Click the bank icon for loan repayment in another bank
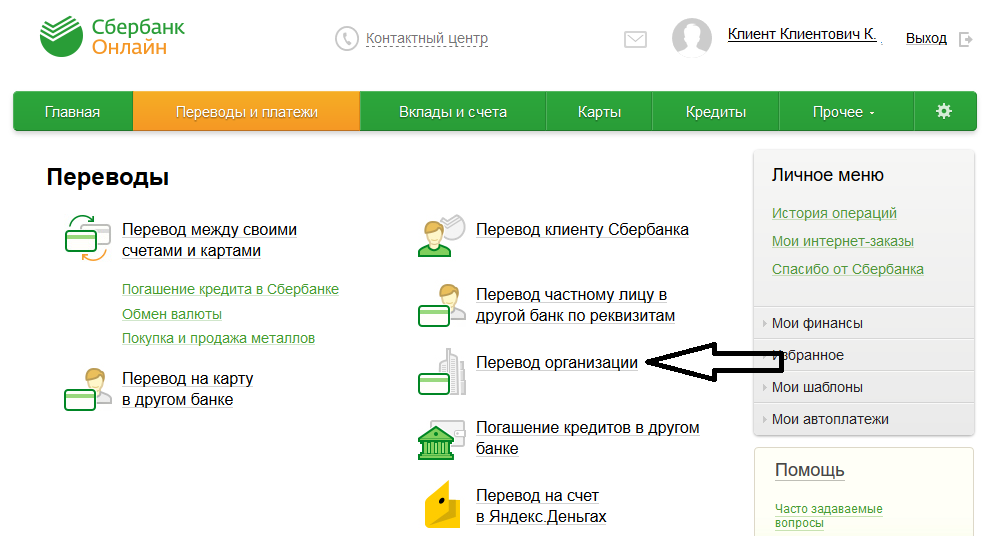1005x539 pixels. [x=442, y=440]
